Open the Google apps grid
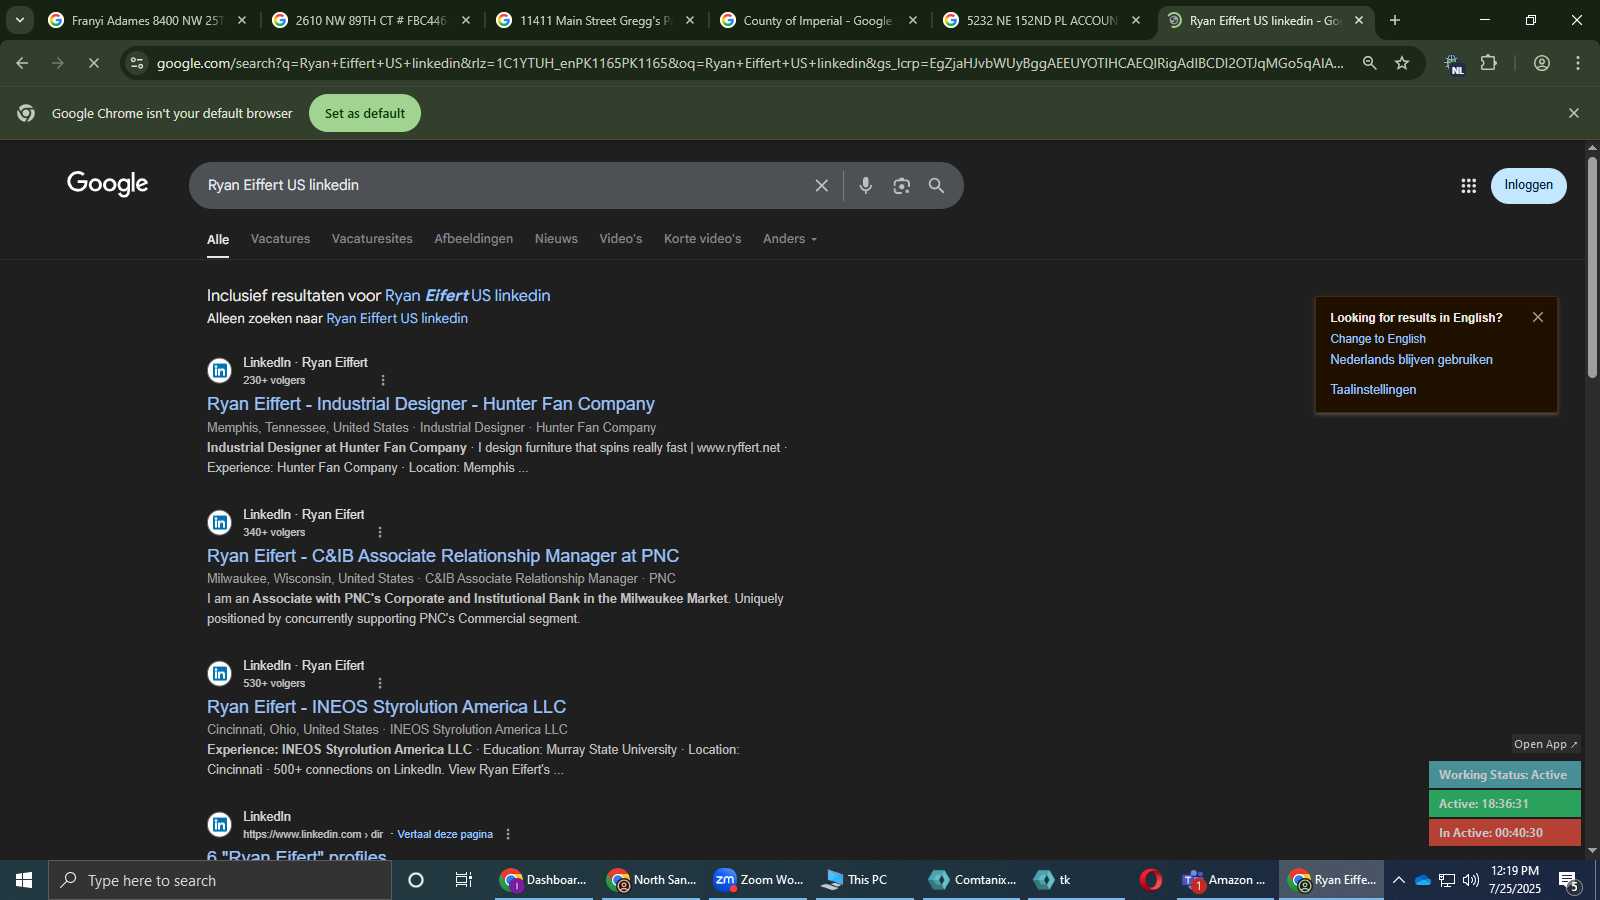This screenshot has width=1600, height=900. 1468,186
